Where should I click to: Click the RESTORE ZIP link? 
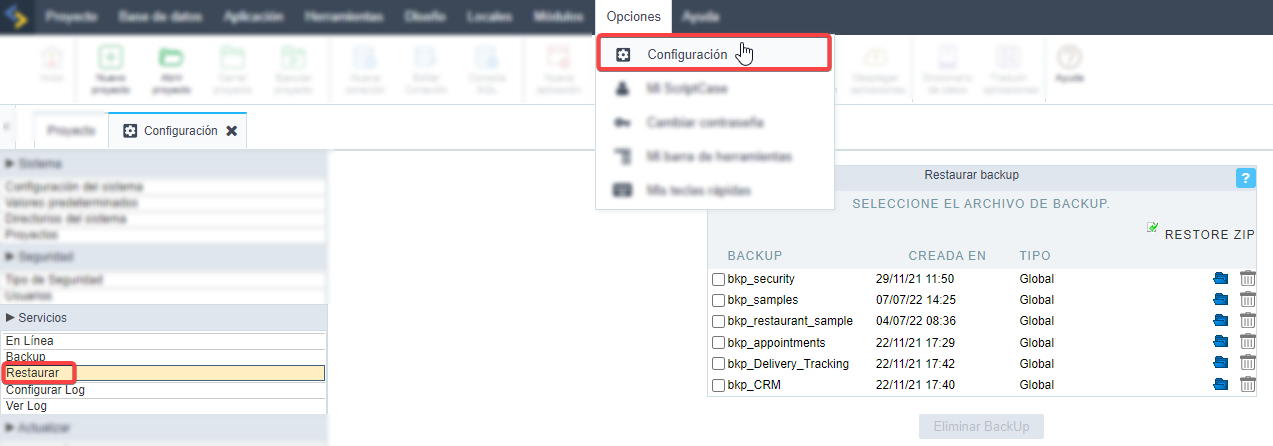pyautogui.click(x=1208, y=234)
